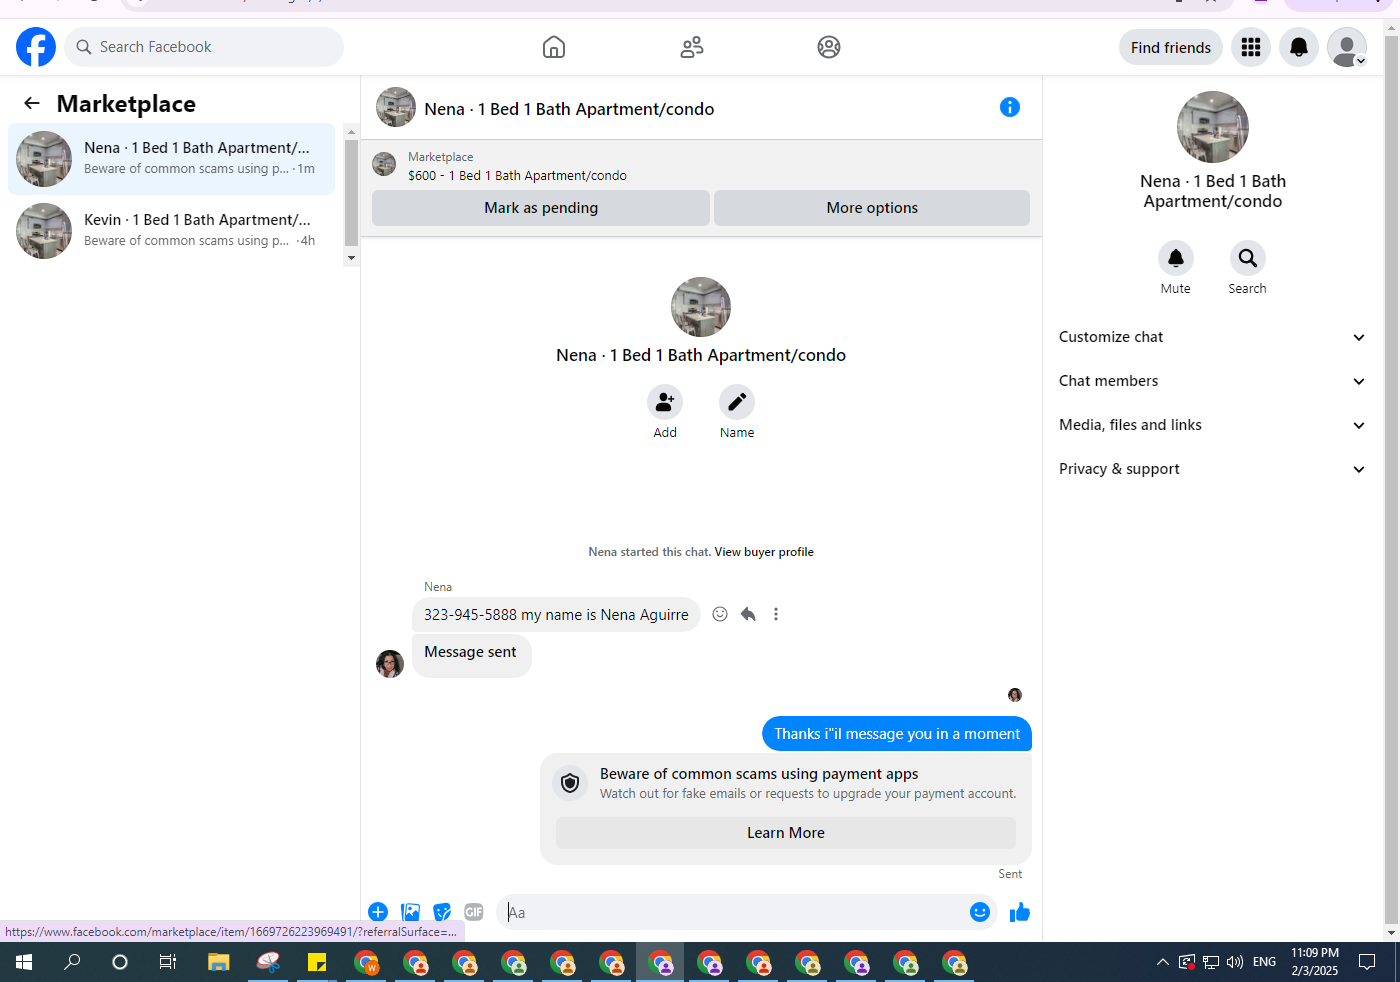Attach a photo or file

coord(410,912)
